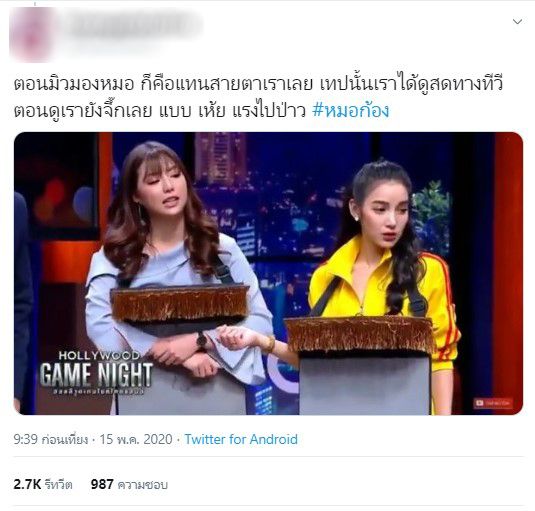Open the tweet's embedded photo
Image resolution: width=535 pixels, height=511 pixels.
pos(268,273)
